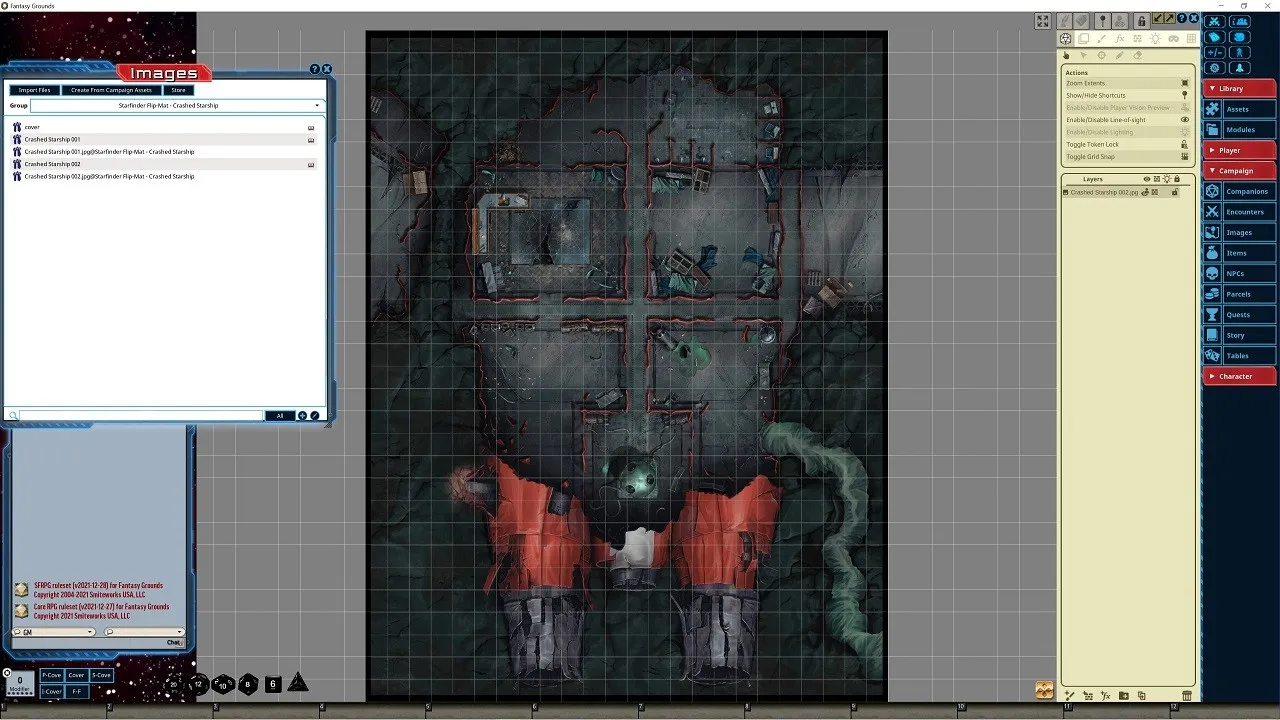Toggle lock icon in Layers header
Image resolution: width=1280 pixels, height=720 pixels.
click(x=1177, y=179)
